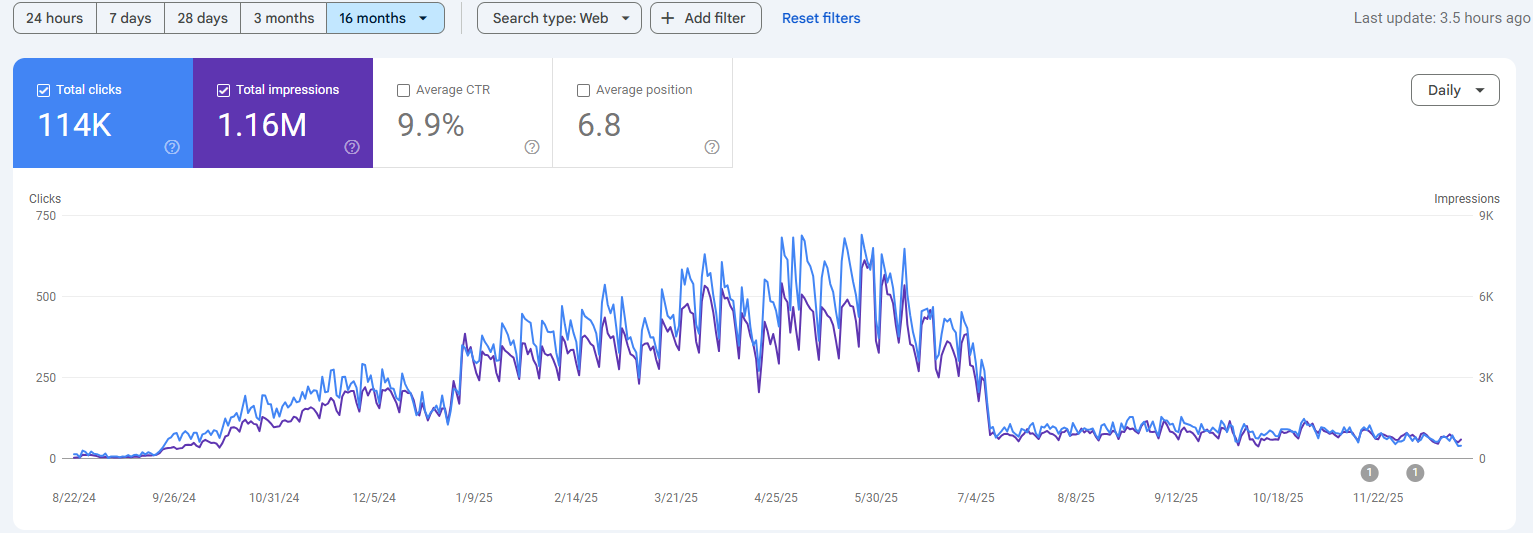Uncheck the Total clicks checkbox

click(43, 90)
